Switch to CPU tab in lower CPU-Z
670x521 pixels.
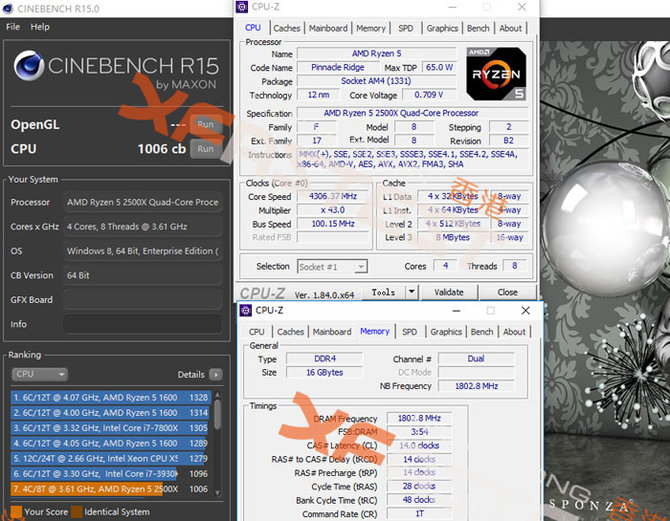click(x=257, y=332)
